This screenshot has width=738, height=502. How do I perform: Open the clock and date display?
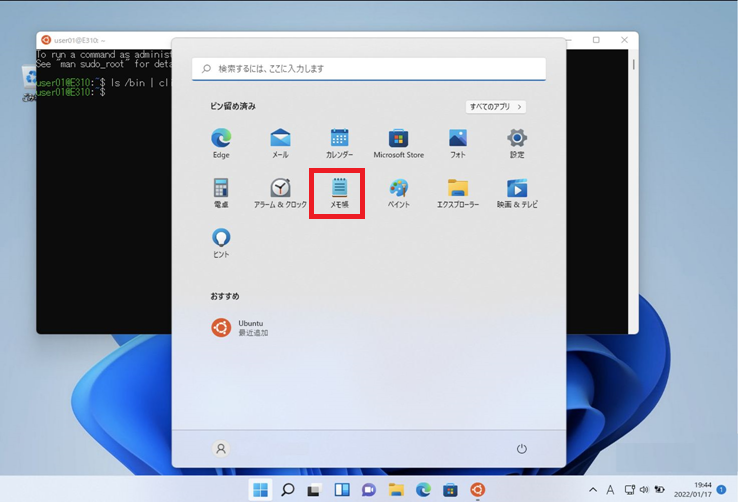pos(692,490)
